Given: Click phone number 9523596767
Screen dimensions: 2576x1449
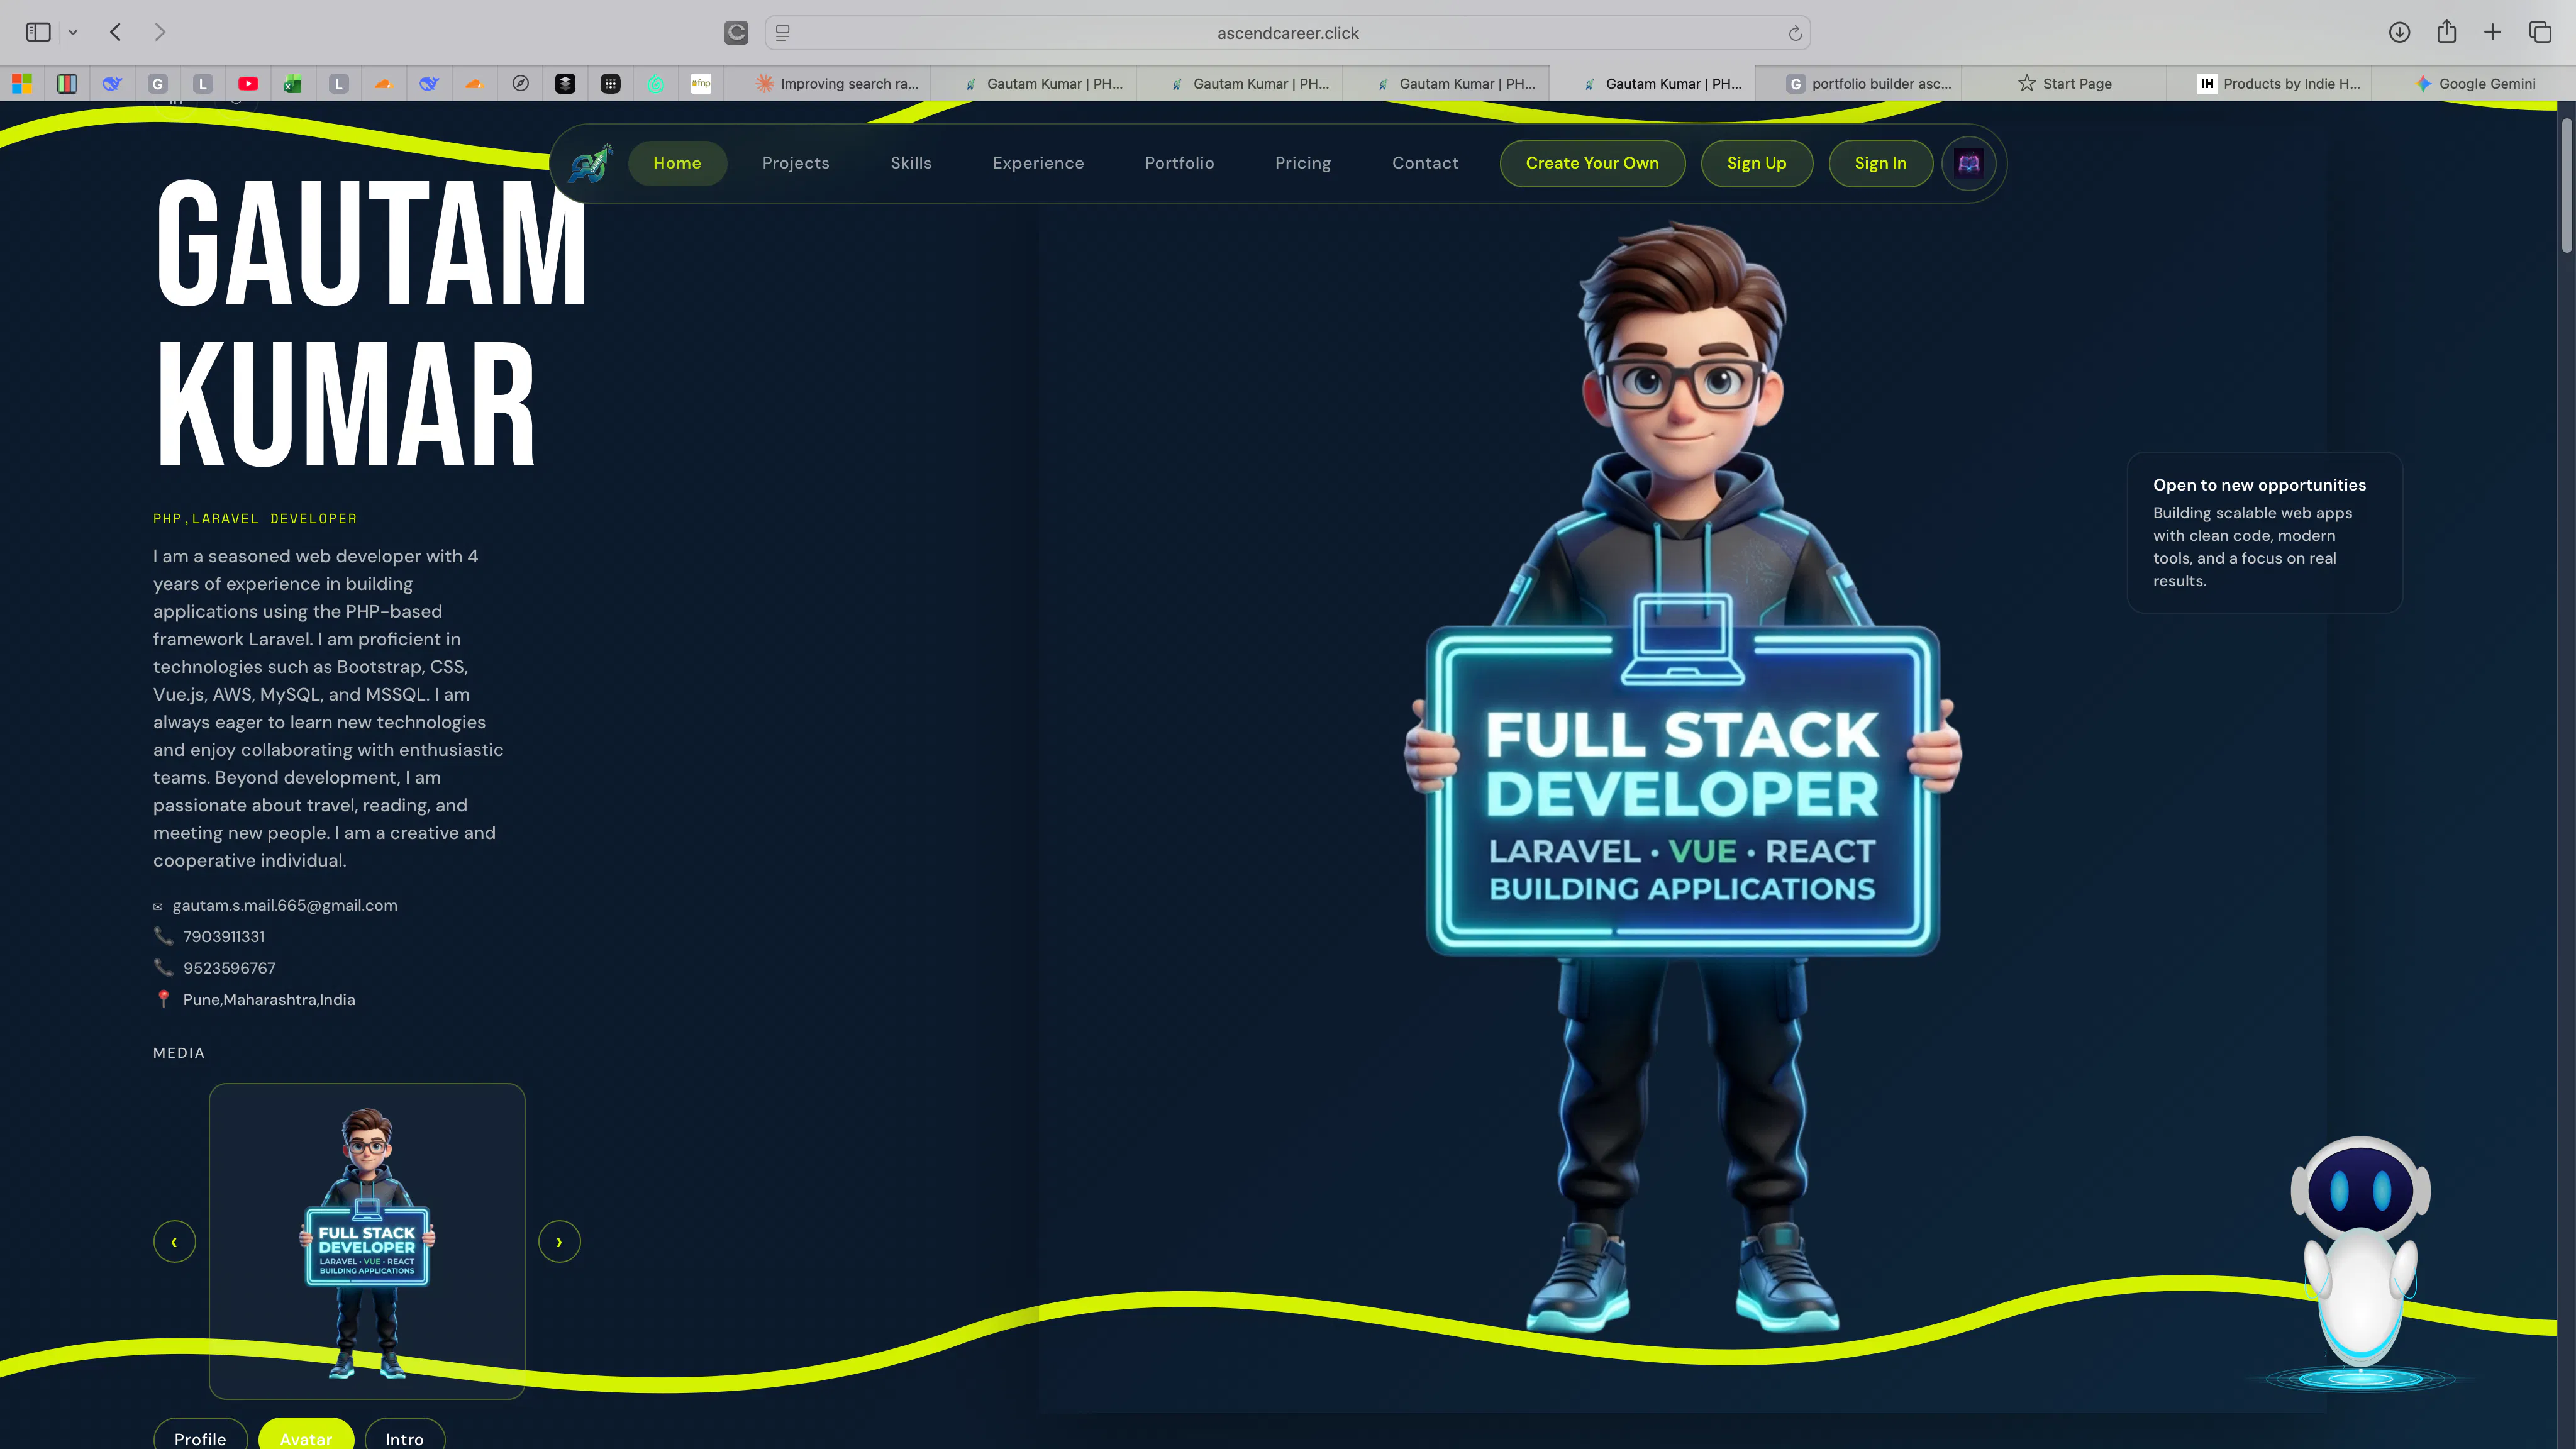Looking at the screenshot, I should coord(229,968).
